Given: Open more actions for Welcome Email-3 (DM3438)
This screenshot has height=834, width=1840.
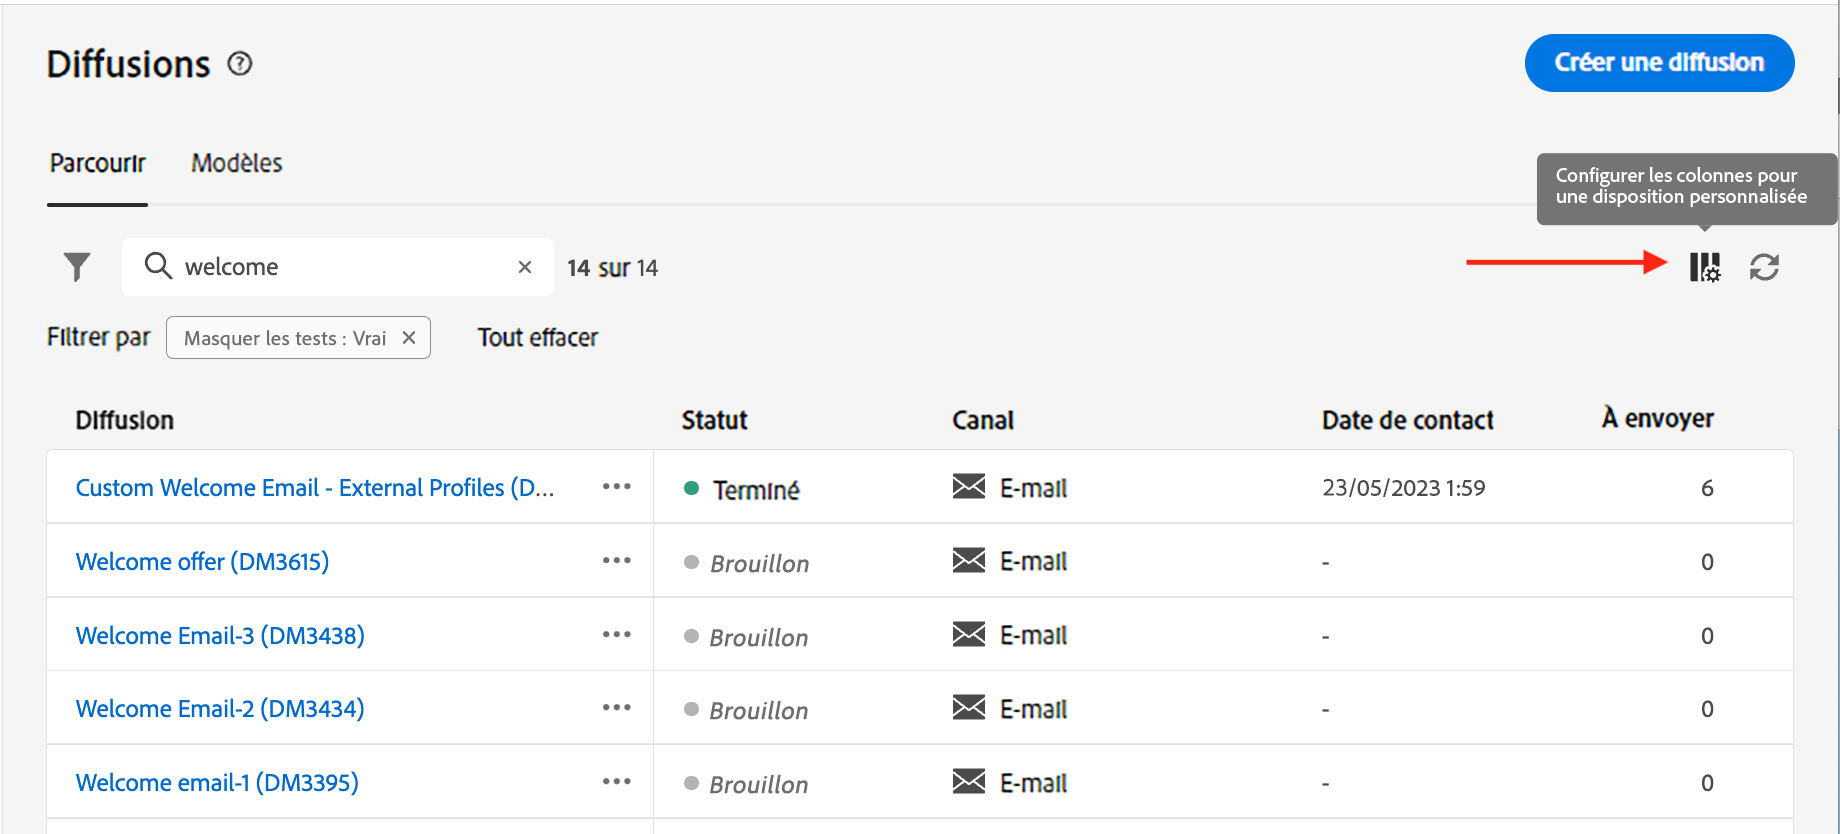Looking at the screenshot, I should (616, 635).
